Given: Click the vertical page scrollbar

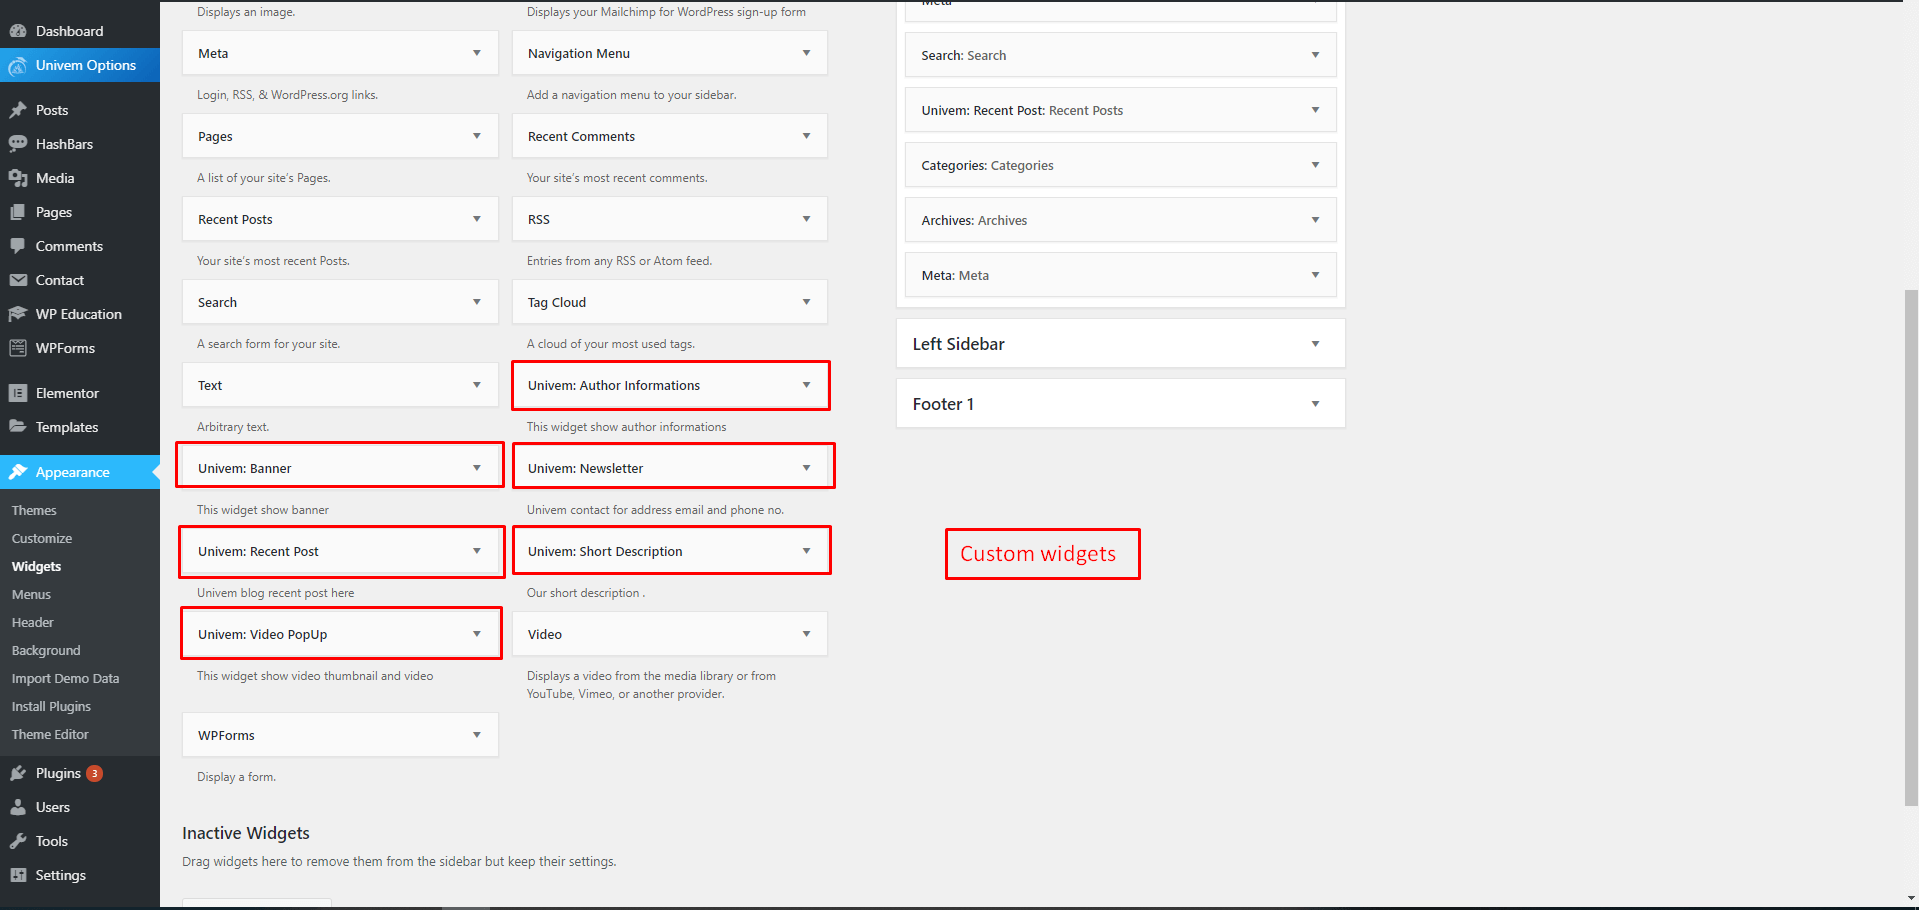Looking at the screenshot, I should [1911, 548].
